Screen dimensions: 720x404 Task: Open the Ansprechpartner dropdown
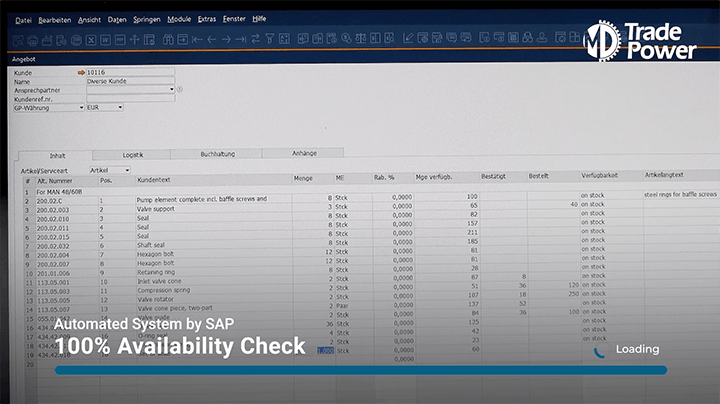(x=171, y=89)
